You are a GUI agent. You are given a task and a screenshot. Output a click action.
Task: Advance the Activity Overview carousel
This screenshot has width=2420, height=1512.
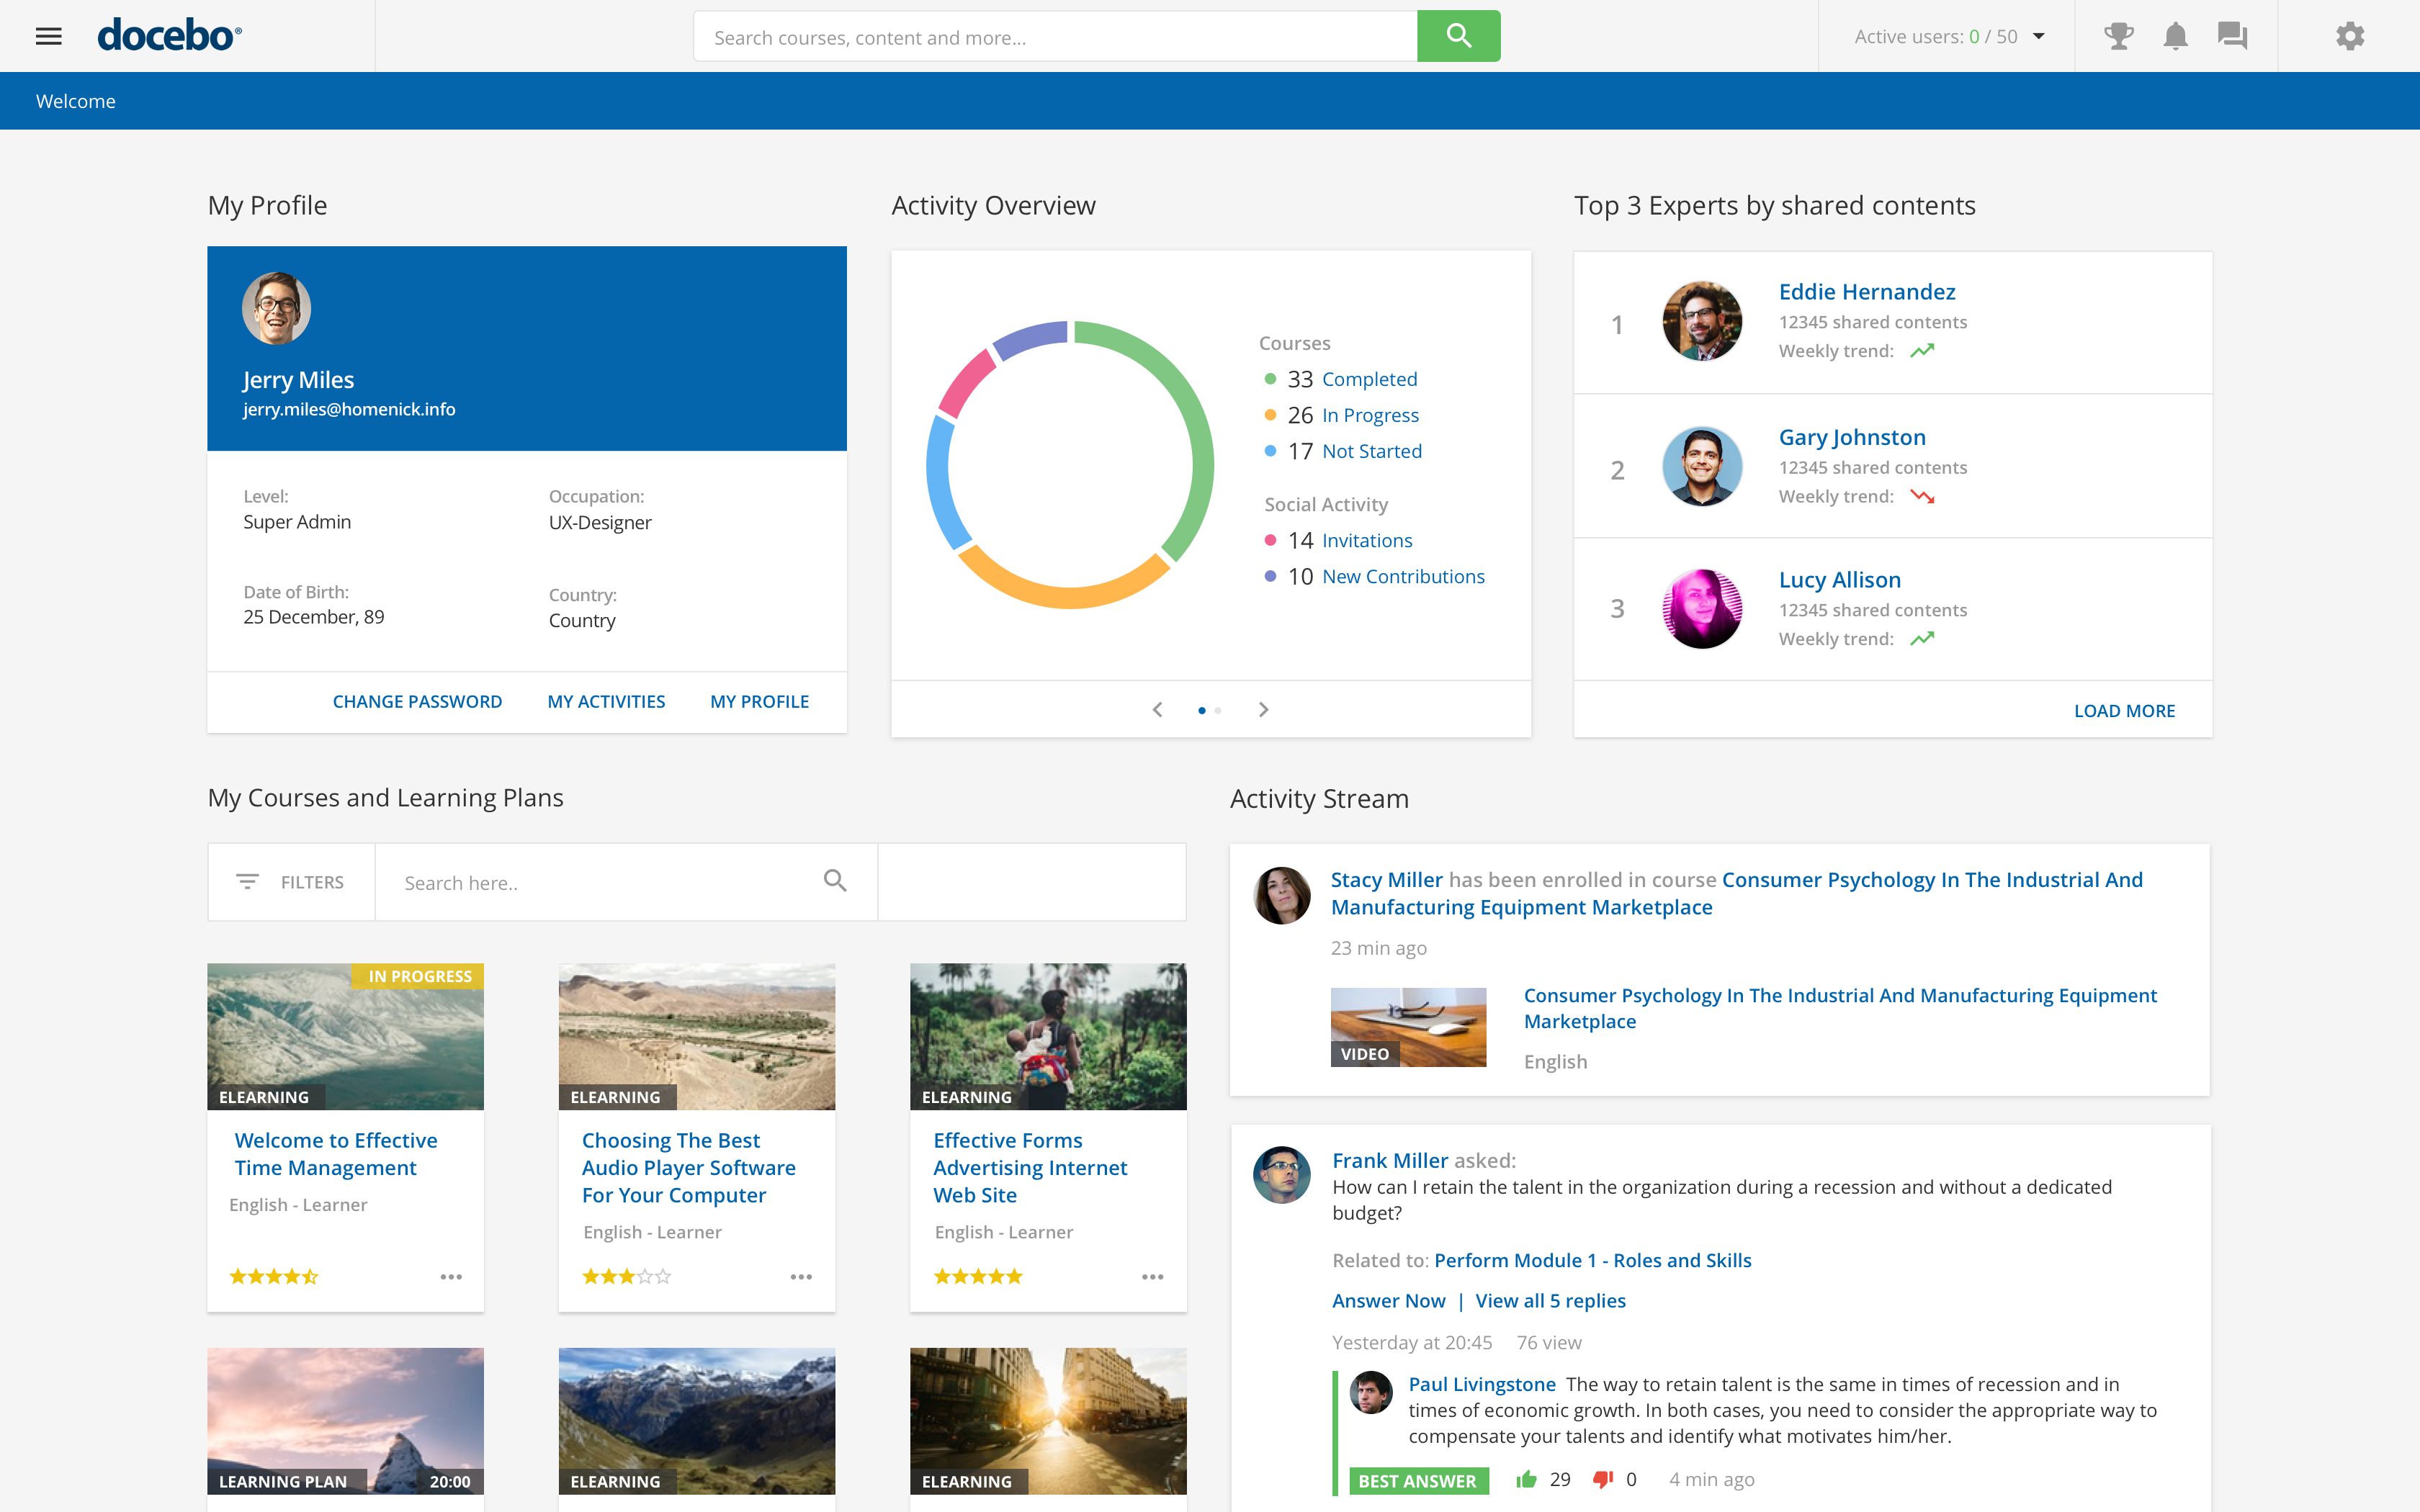pyautogui.click(x=1264, y=709)
